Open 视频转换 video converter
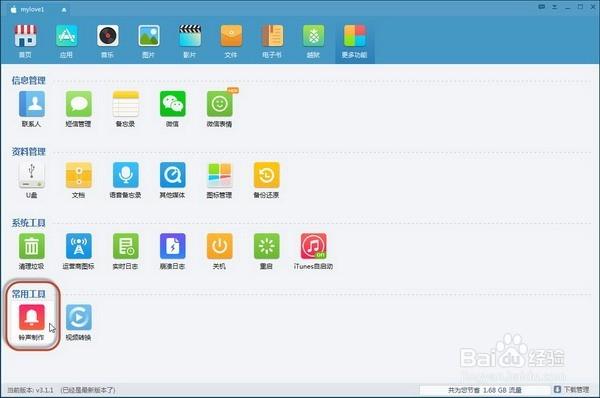This screenshot has width=600, height=398. pos(78,322)
